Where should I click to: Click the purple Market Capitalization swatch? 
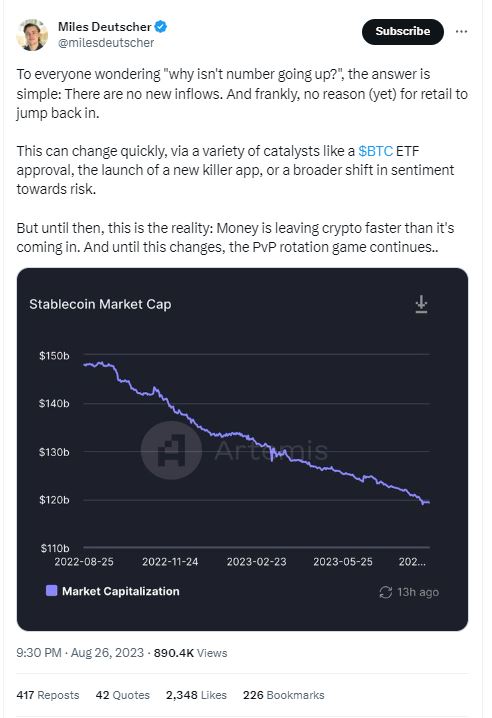click(x=52, y=591)
